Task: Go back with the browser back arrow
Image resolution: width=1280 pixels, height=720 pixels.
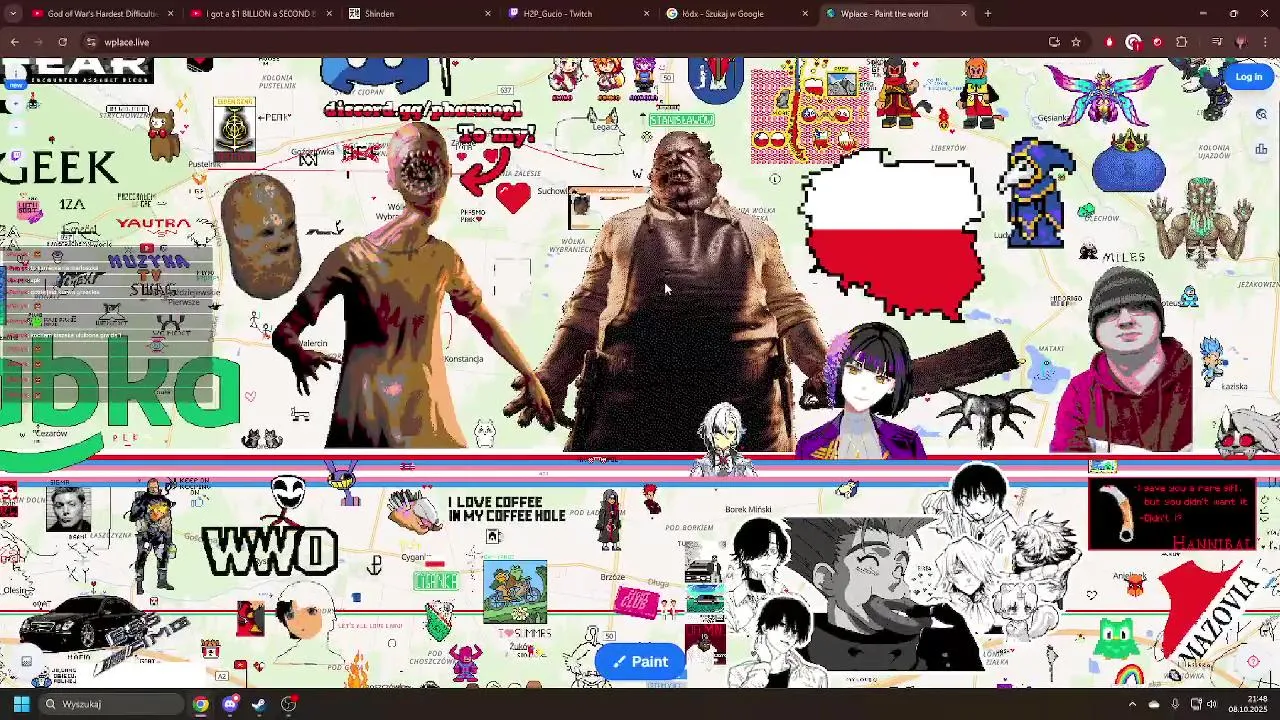Action: [15, 42]
